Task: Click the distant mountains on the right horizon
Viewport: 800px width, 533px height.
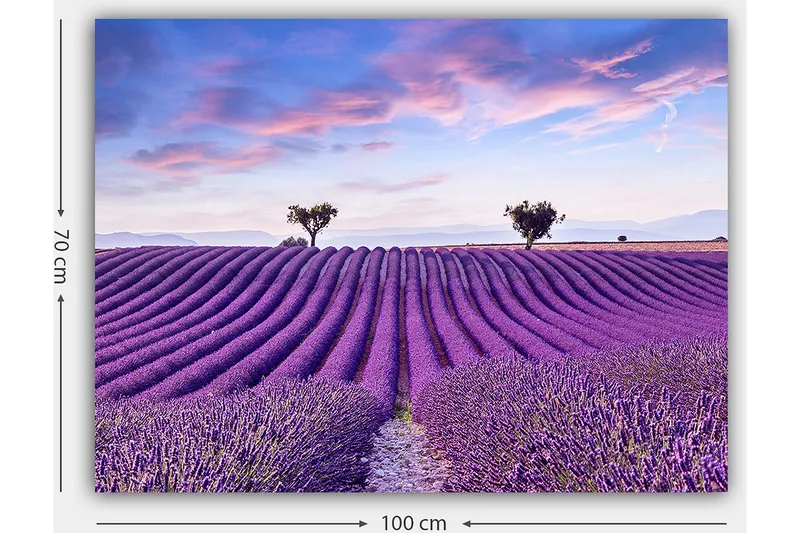Action: tap(680, 225)
